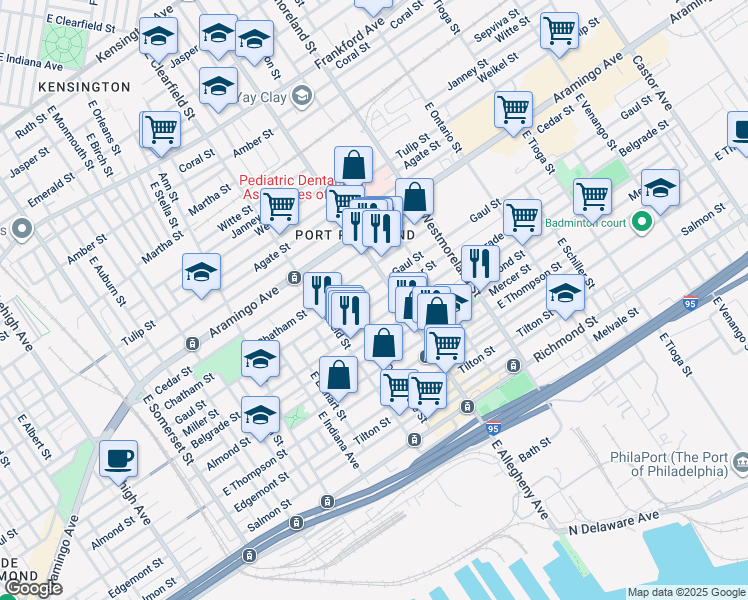The image size is (748, 600).
Task: Click the PhilaPort (The Port of Philadelphia) label
Action: (x=669, y=464)
